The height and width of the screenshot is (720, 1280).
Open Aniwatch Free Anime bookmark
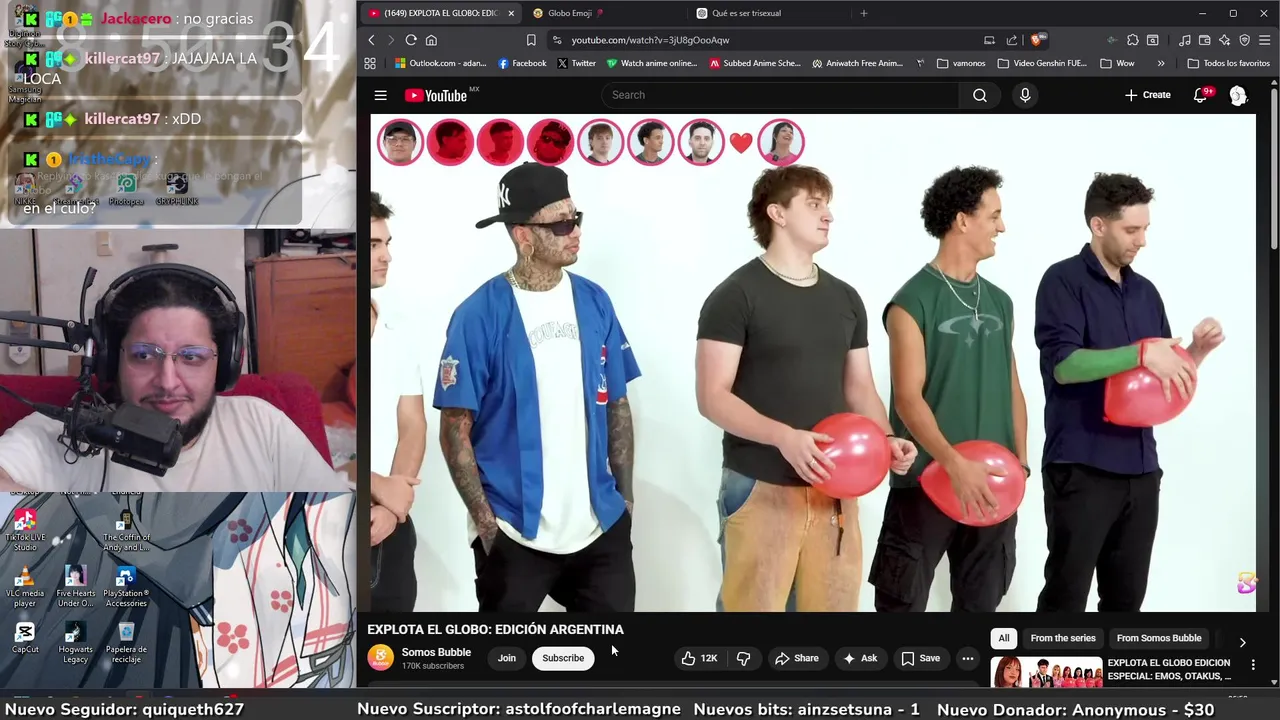point(857,63)
